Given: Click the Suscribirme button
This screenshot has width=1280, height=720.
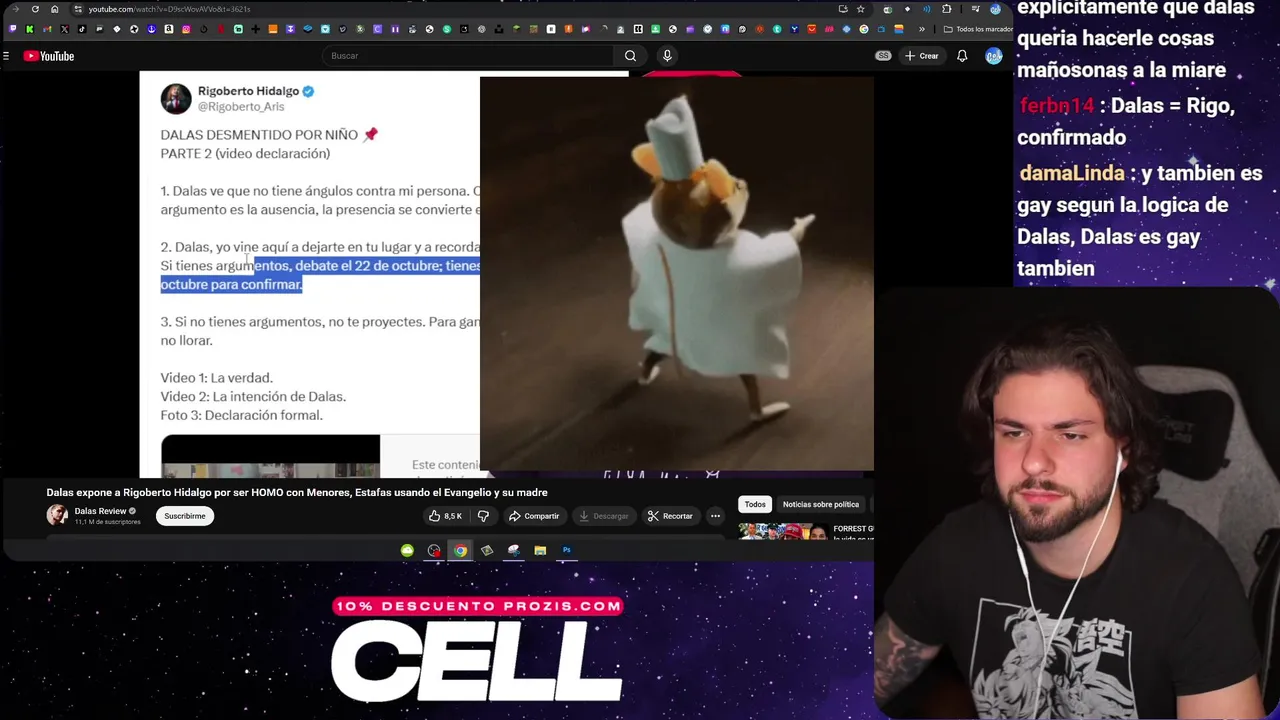Looking at the screenshot, I should point(185,516).
